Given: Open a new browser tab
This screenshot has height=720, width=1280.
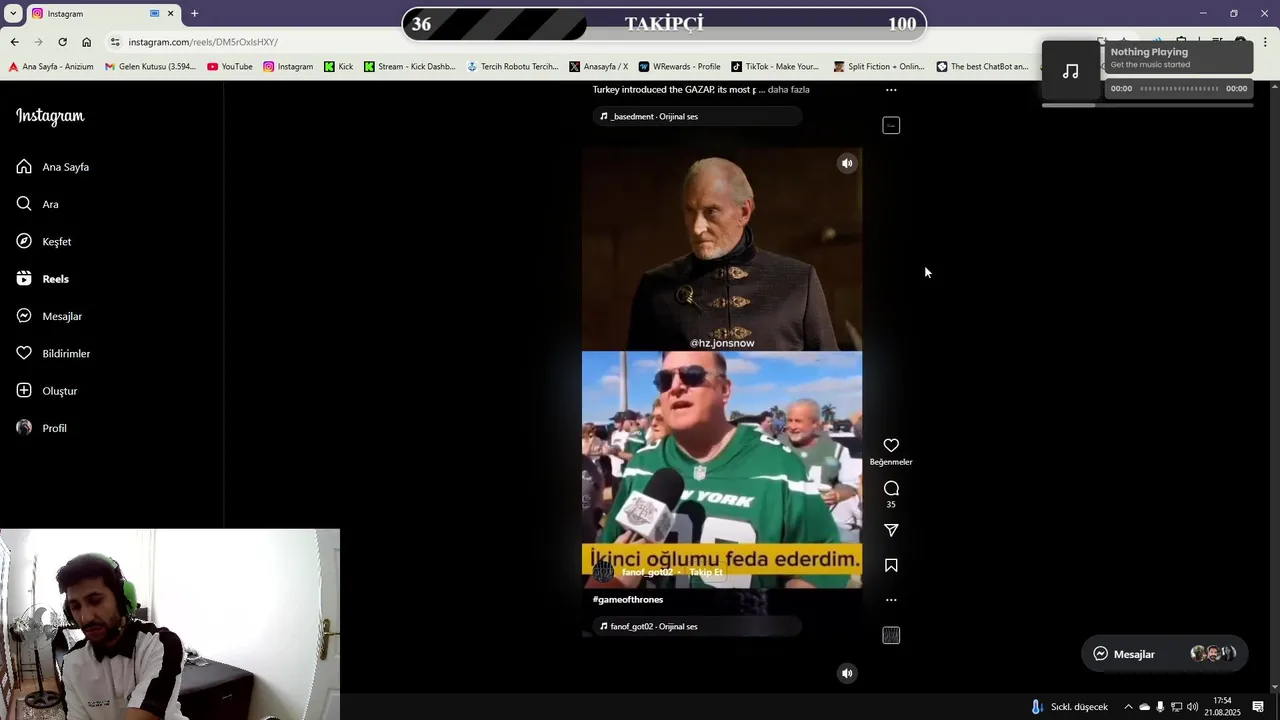Looking at the screenshot, I should tap(194, 14).
